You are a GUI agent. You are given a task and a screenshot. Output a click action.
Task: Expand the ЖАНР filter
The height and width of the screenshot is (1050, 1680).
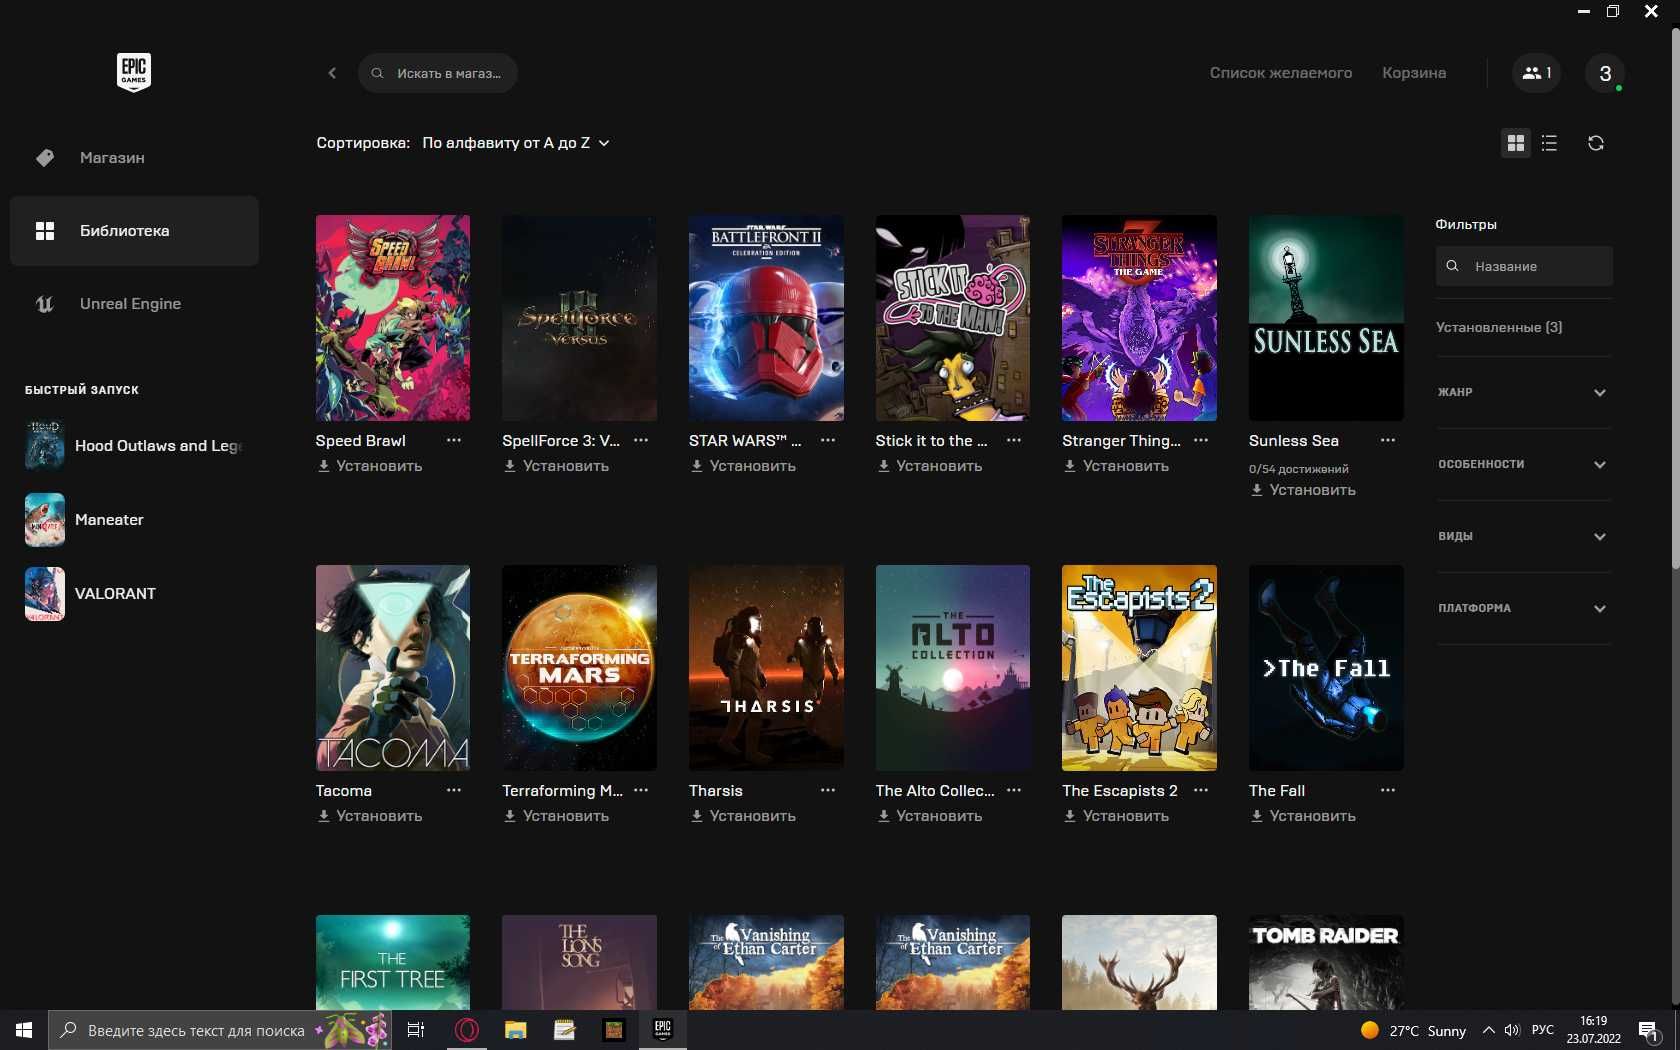(x=1523, y=392)
